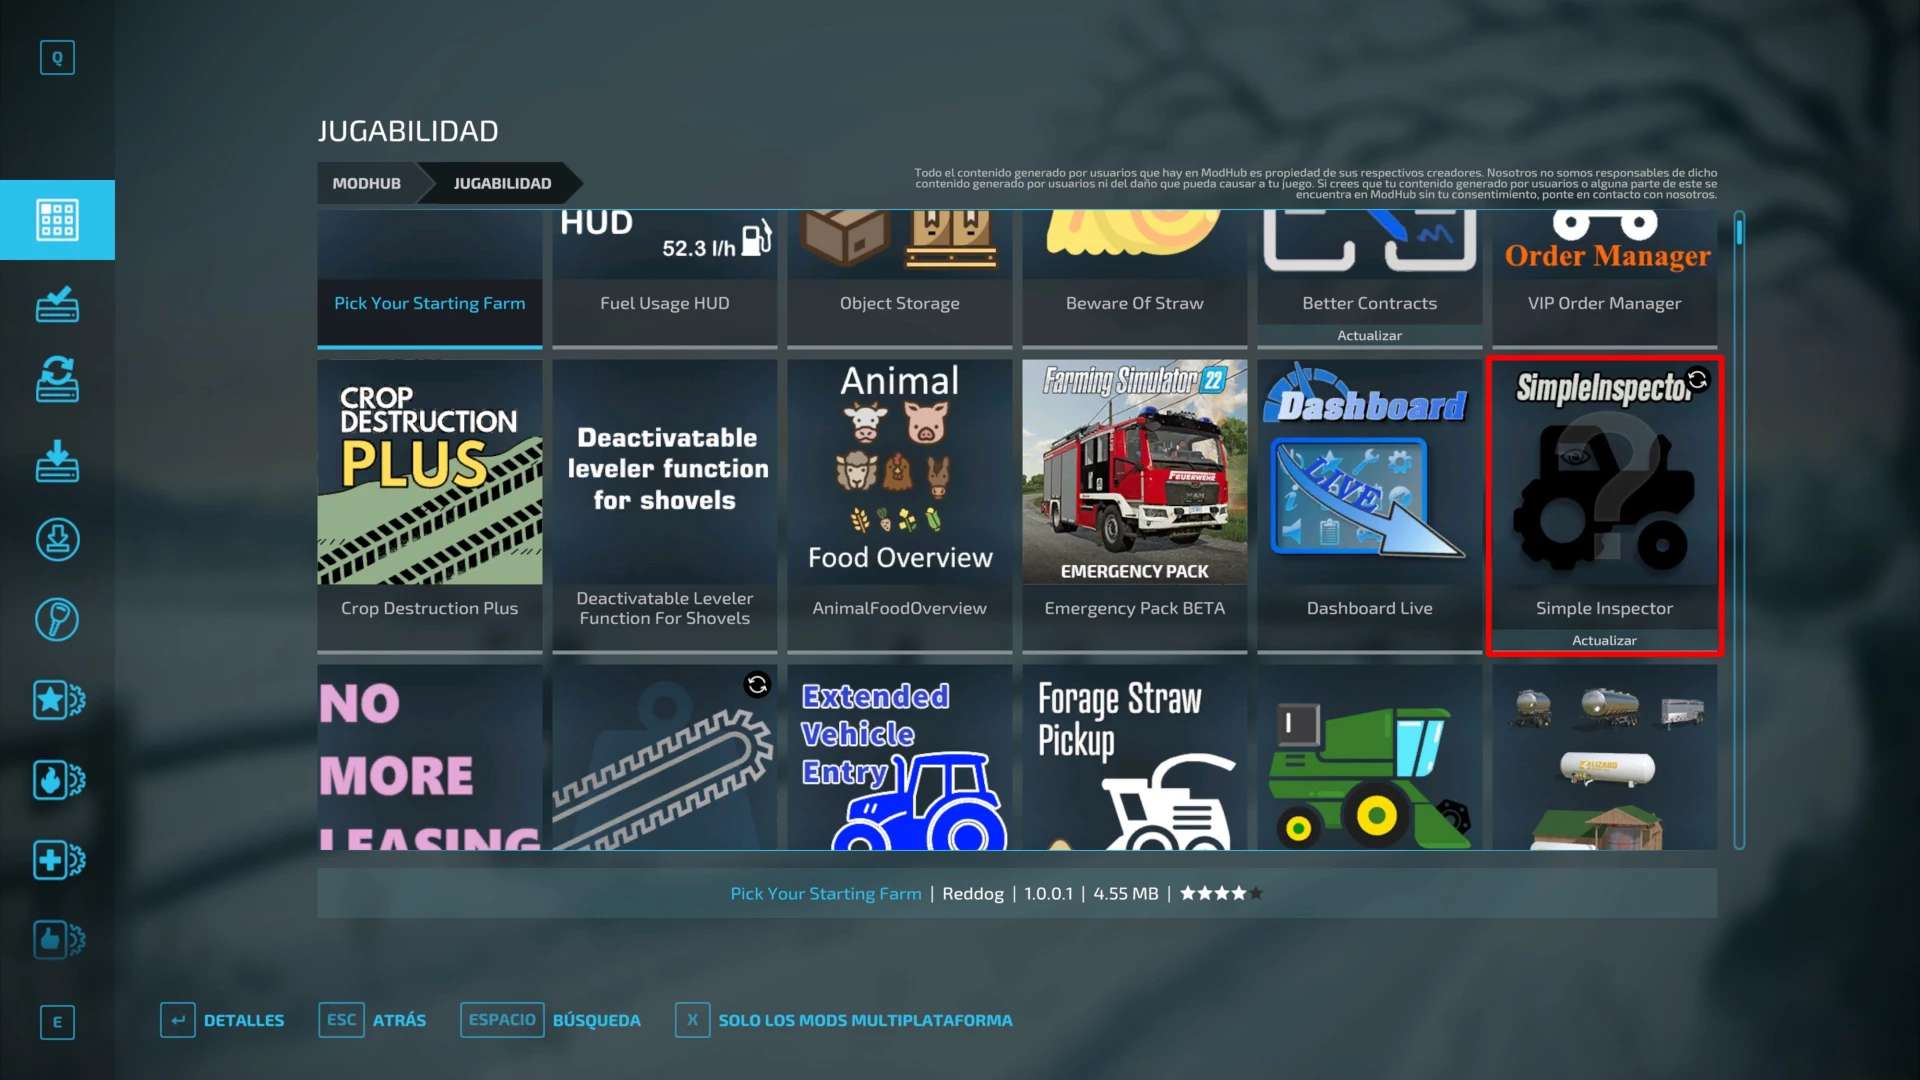The width and height of the screenshot is (1920, 1080).
Task: Open the installed mods checkmark sidebar icon
Action: [x=57, y=304]
